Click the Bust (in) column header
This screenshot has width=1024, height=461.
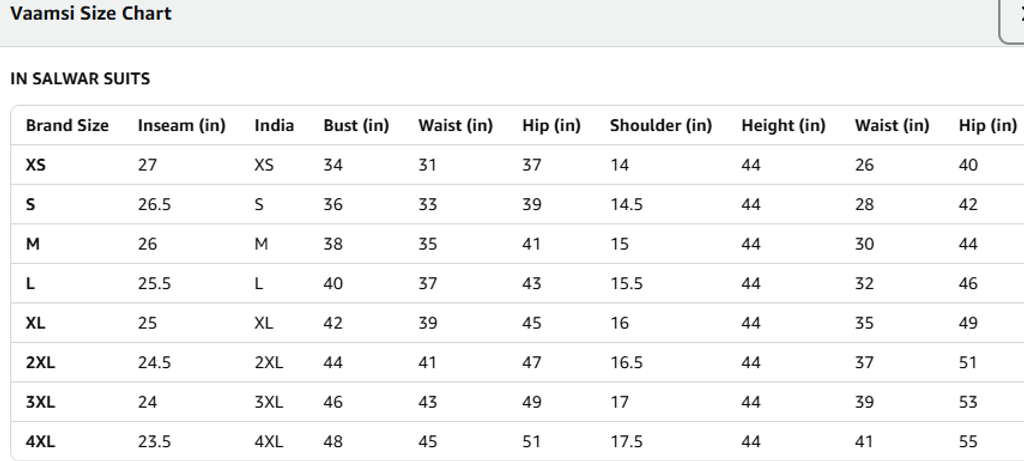pos(356,125)
